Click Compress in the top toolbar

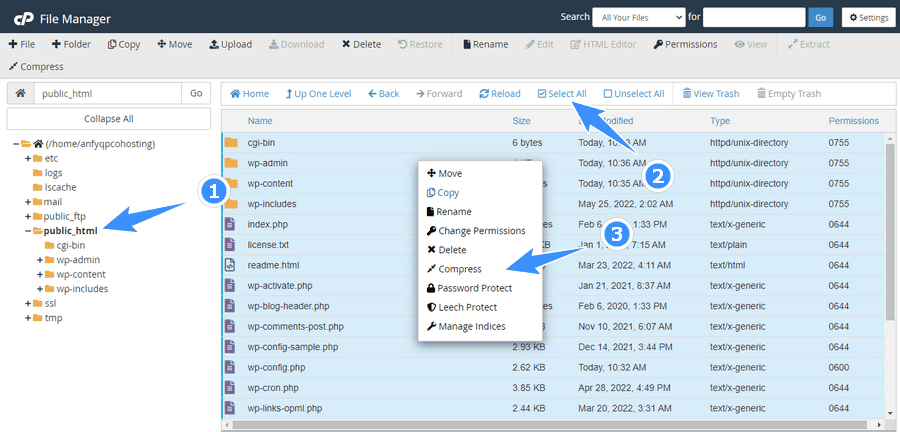pyautogui.click(x=37, y=67)
